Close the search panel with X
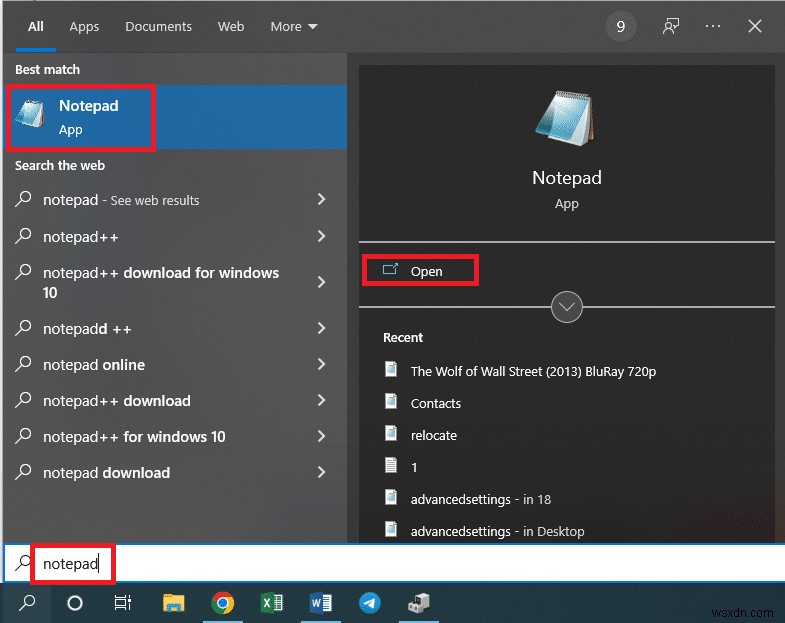 point(754,26)
